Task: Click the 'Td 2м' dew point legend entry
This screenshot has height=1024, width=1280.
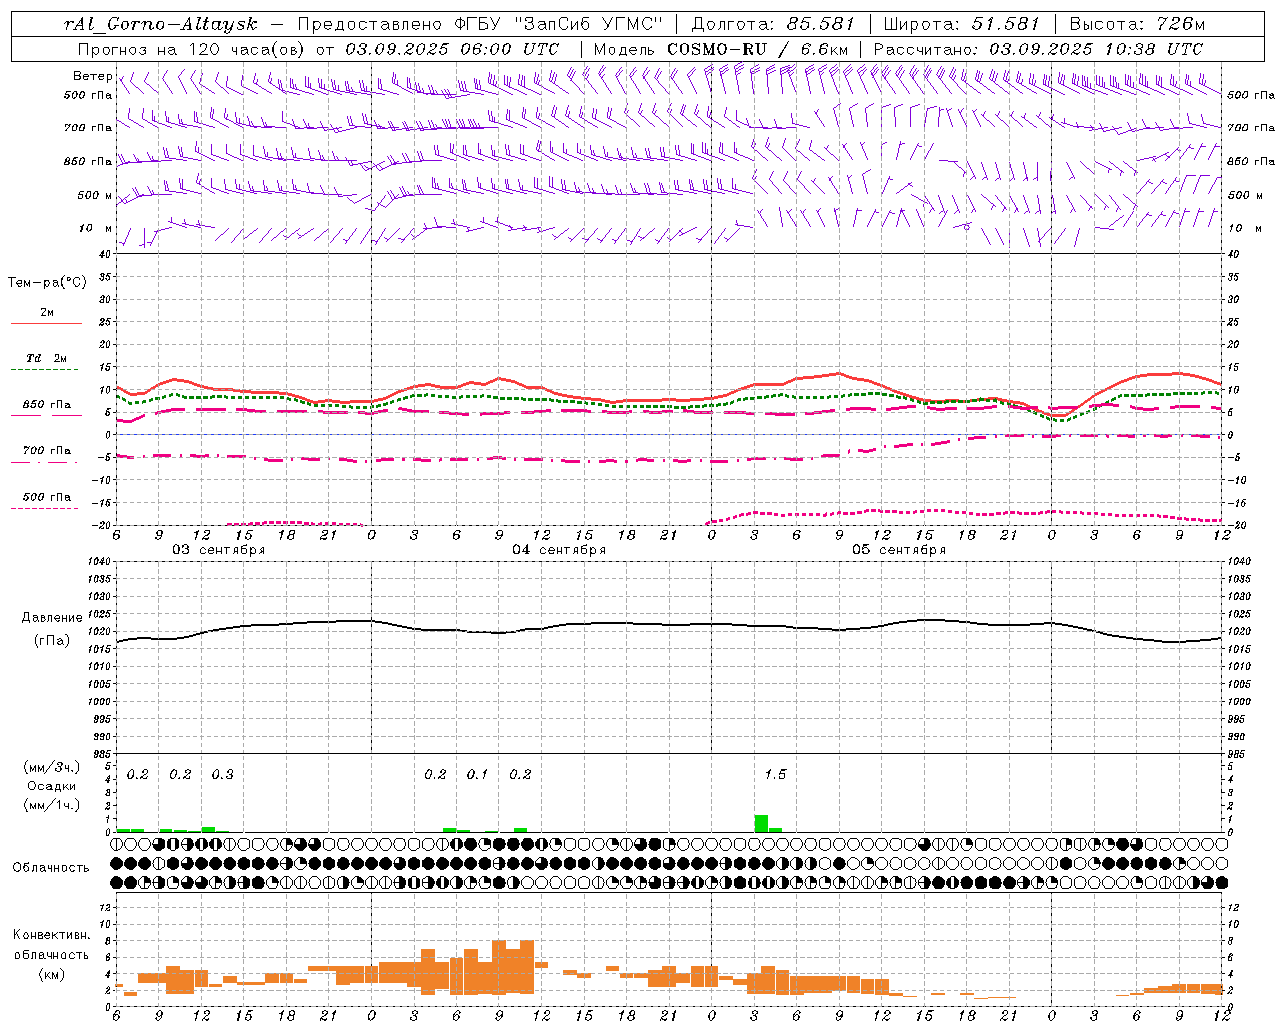Action: coord(47,358)
